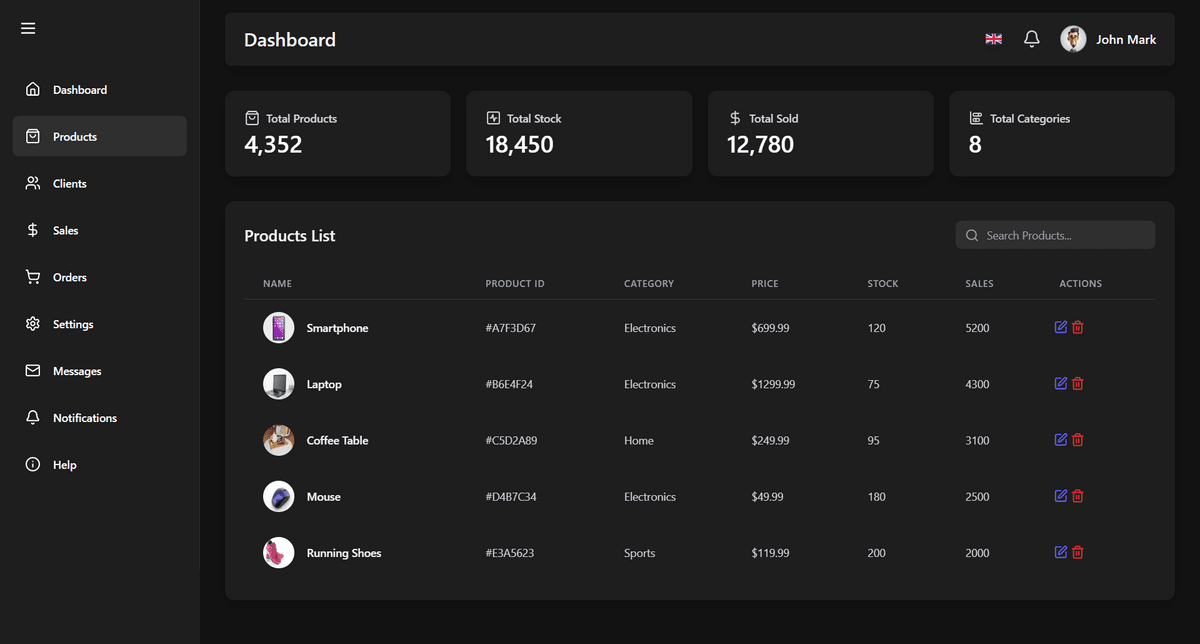Remove Running Shoes with trash icon
The height and width of the screenshot is (644, 1200).
tap(1078, 552)
